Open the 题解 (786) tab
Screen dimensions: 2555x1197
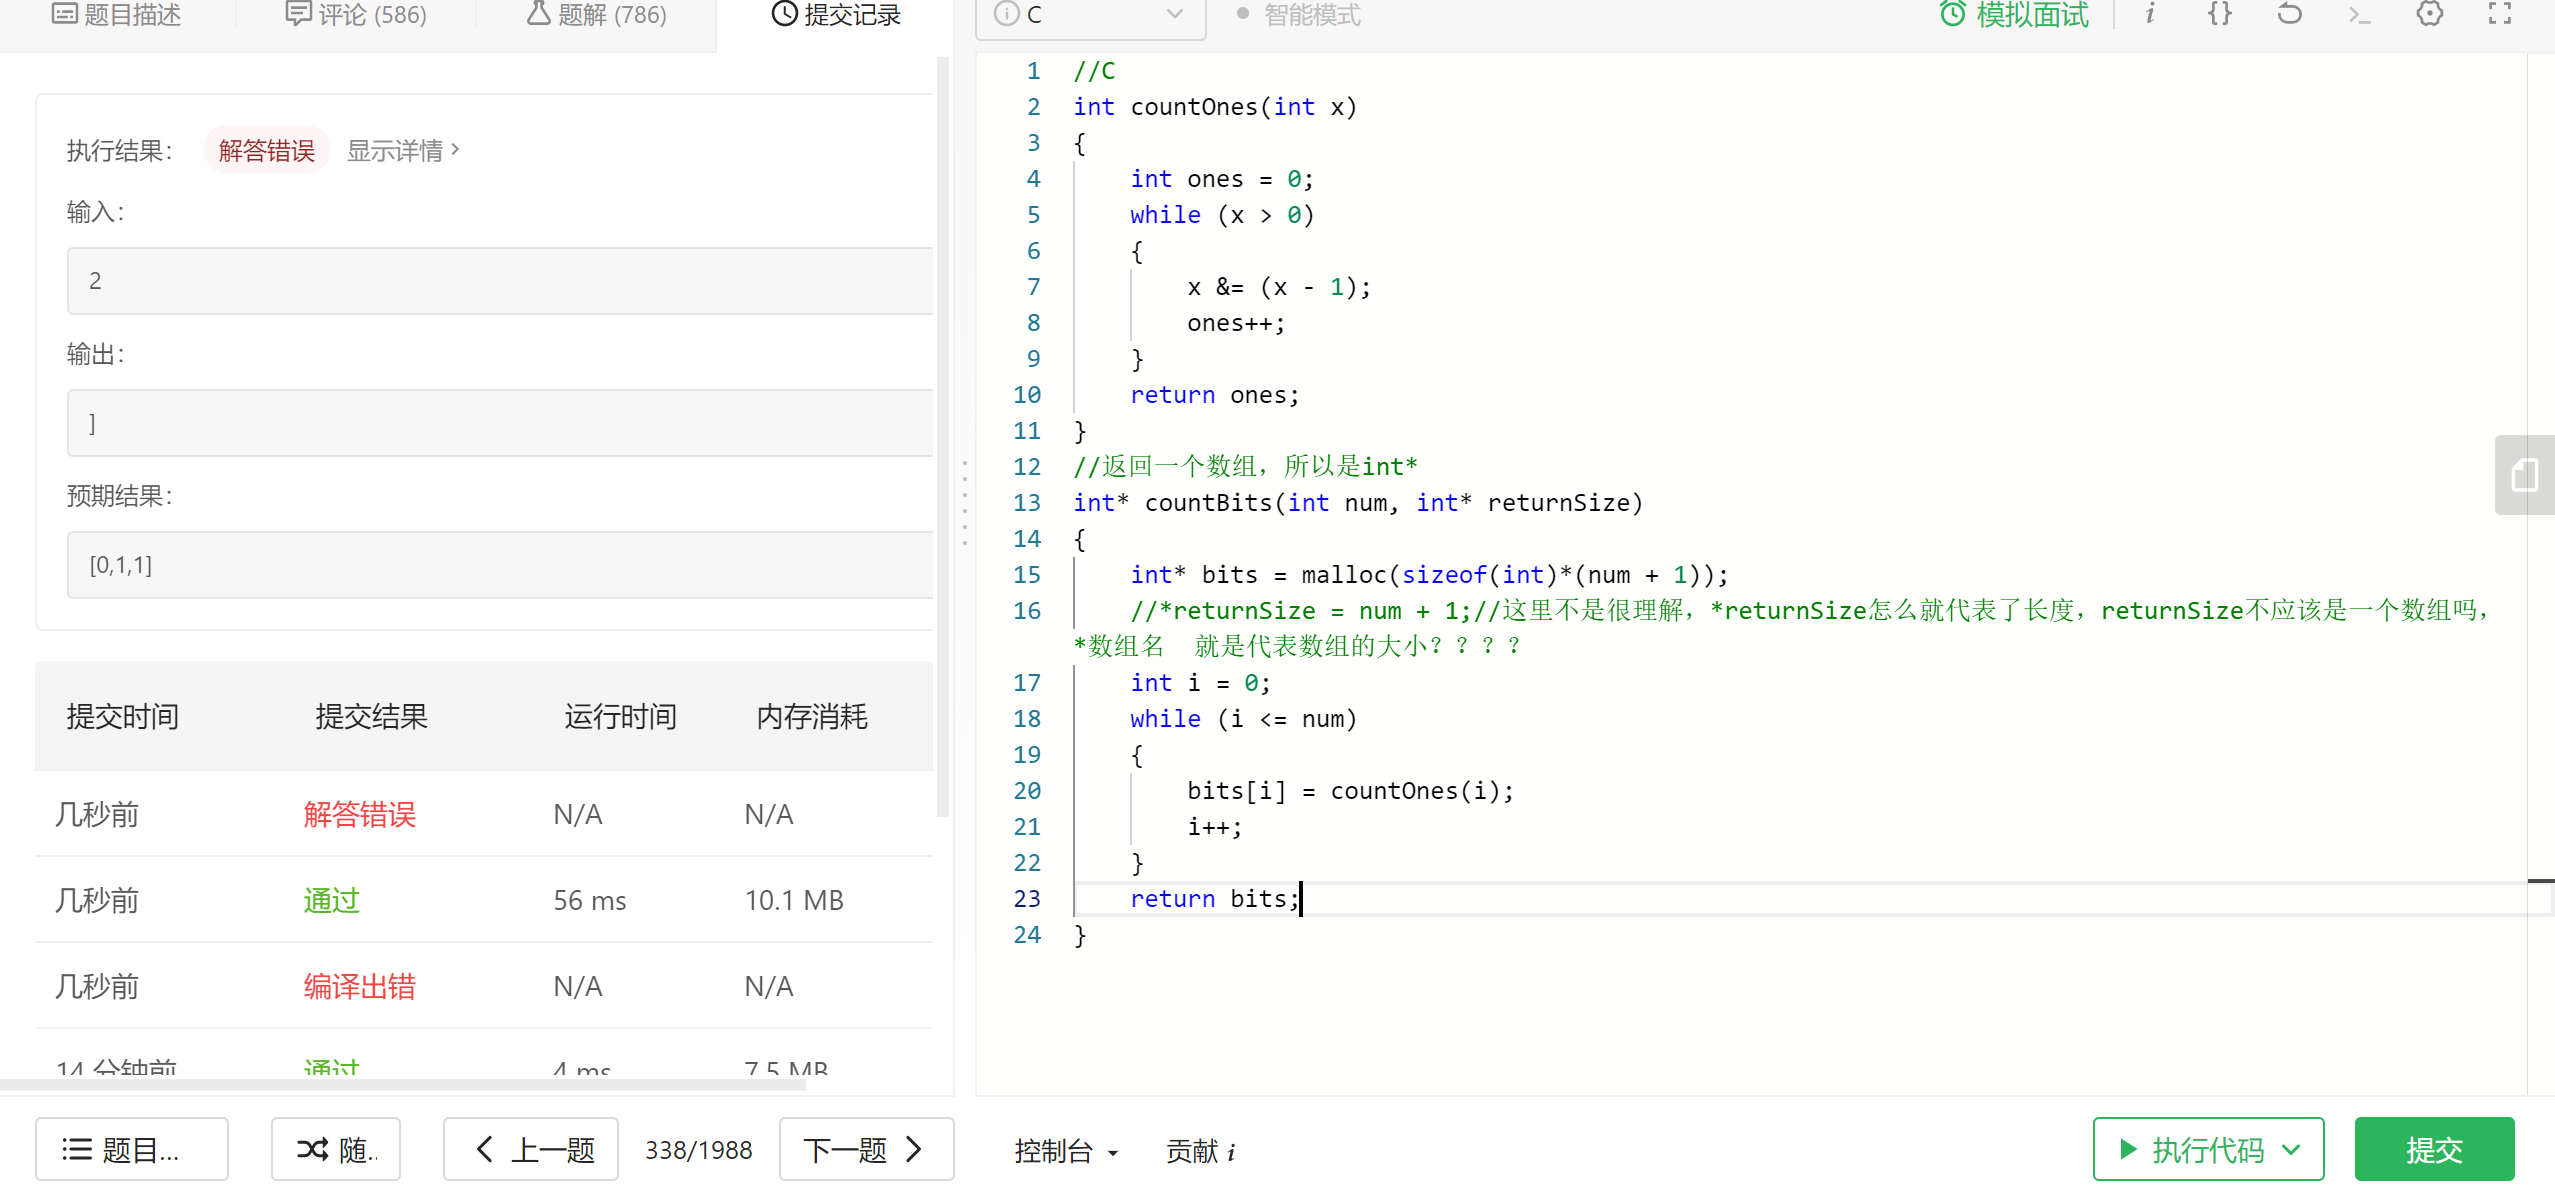click(x=597, y=15)
